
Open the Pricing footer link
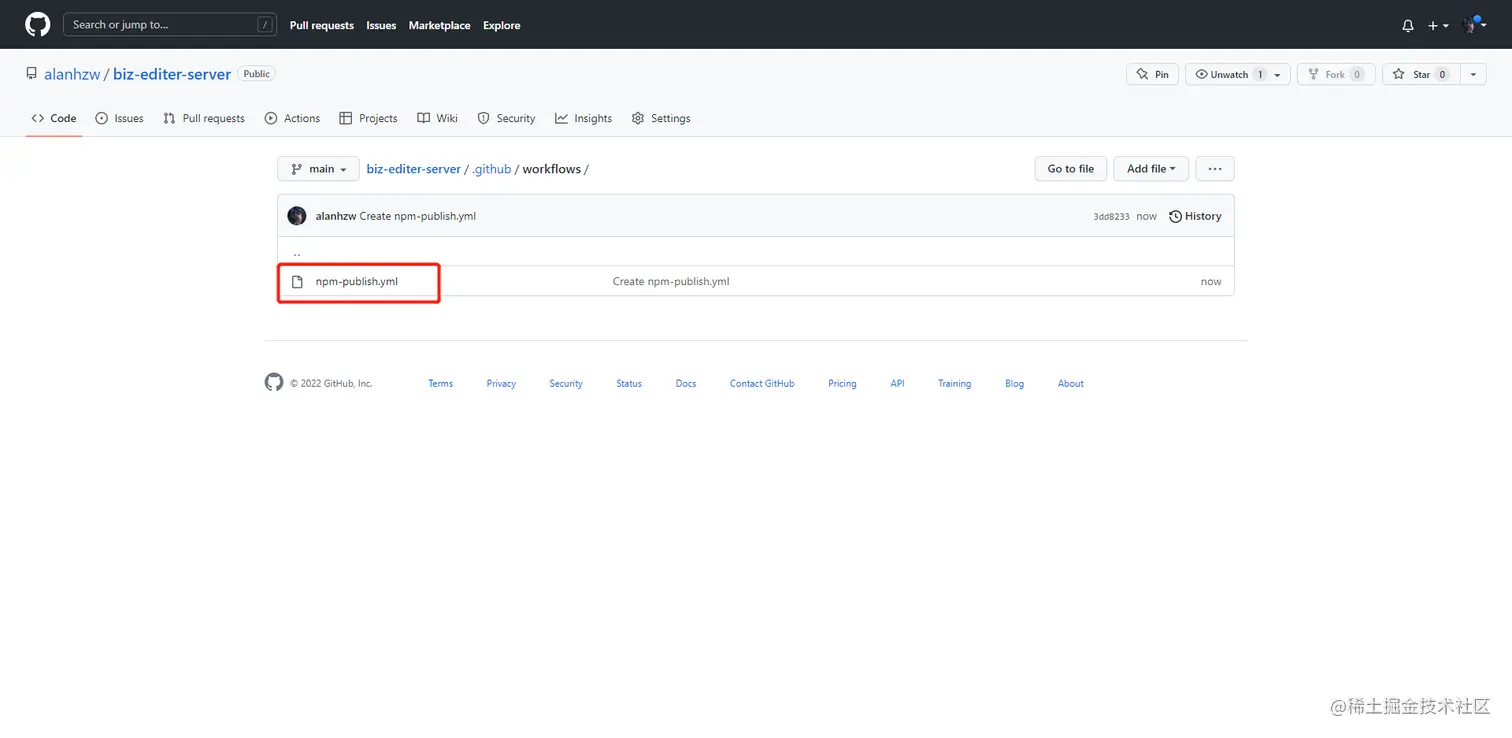click(x=842, y=384)
